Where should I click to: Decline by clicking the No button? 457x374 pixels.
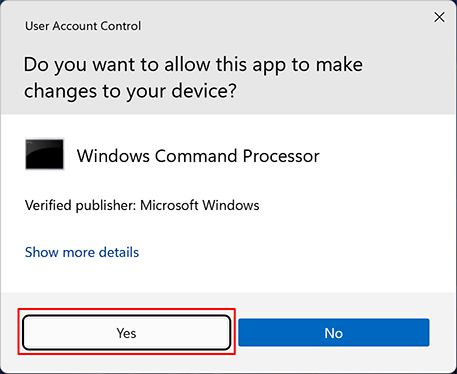[x=334, y=333]
